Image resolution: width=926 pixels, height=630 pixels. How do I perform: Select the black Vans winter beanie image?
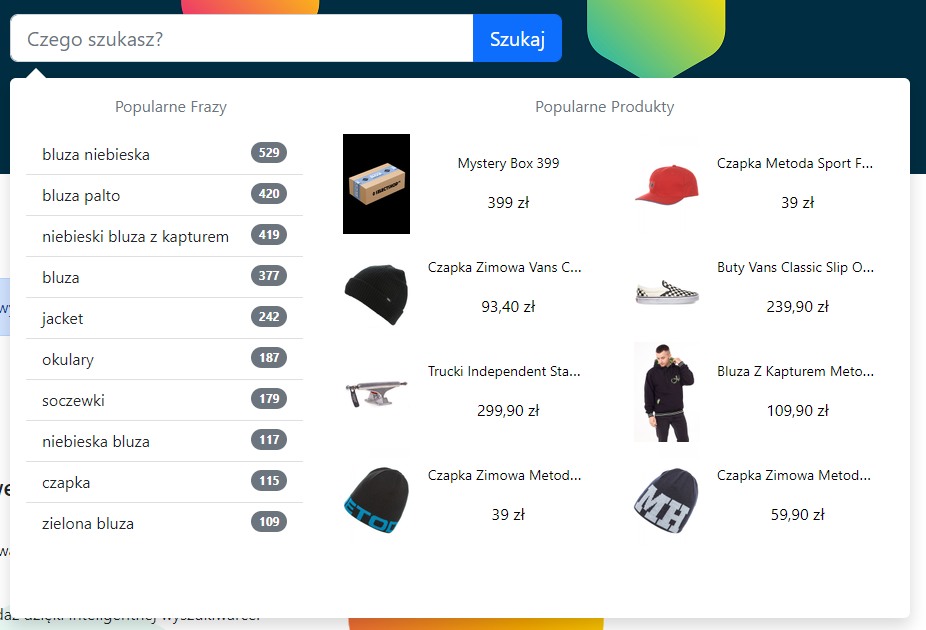pyautogui.click(x=376, y=294)
